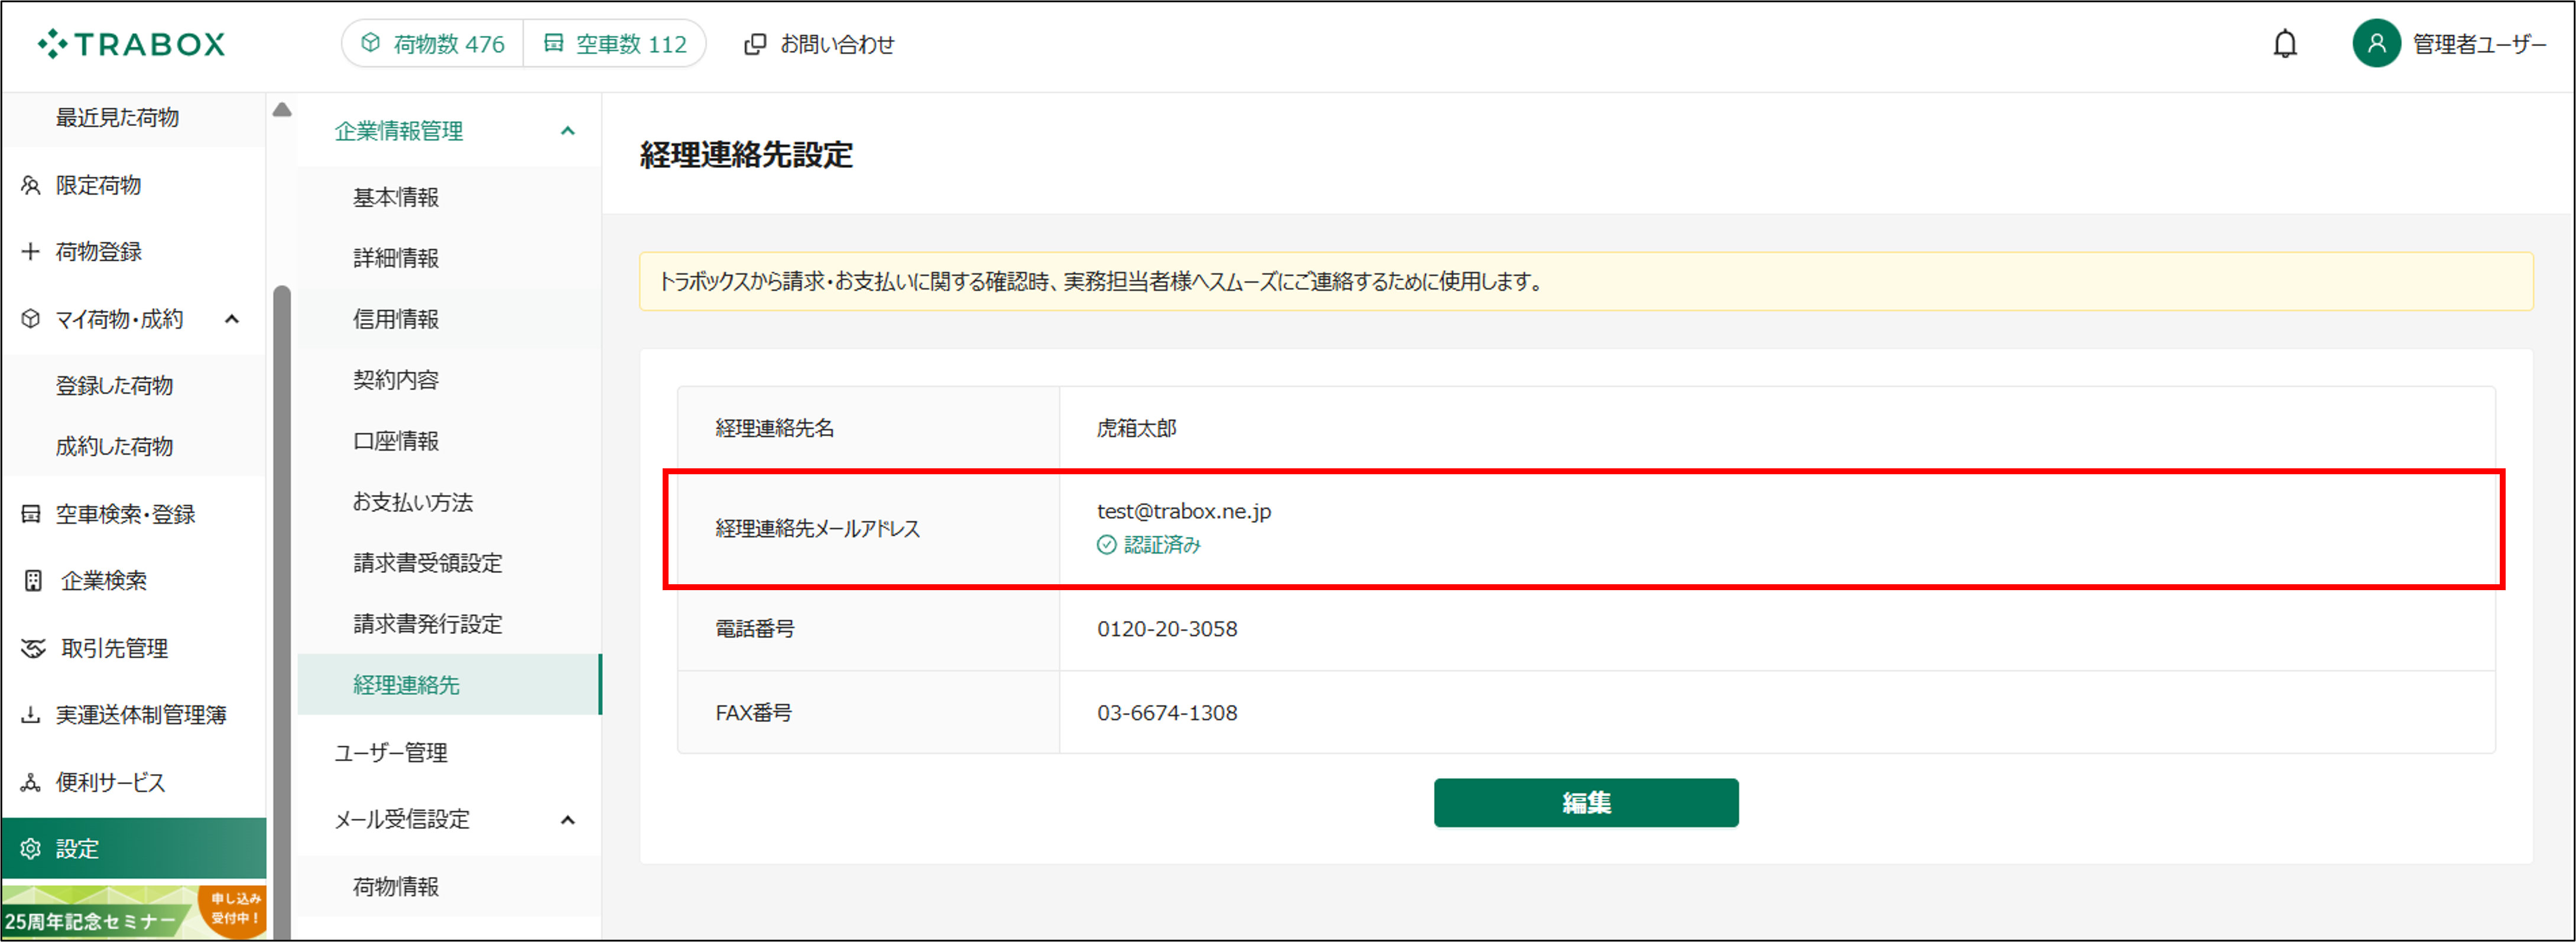The image size is (2576, 942).
Task: Click the 電話番号 label
Action: coord(755,629)
